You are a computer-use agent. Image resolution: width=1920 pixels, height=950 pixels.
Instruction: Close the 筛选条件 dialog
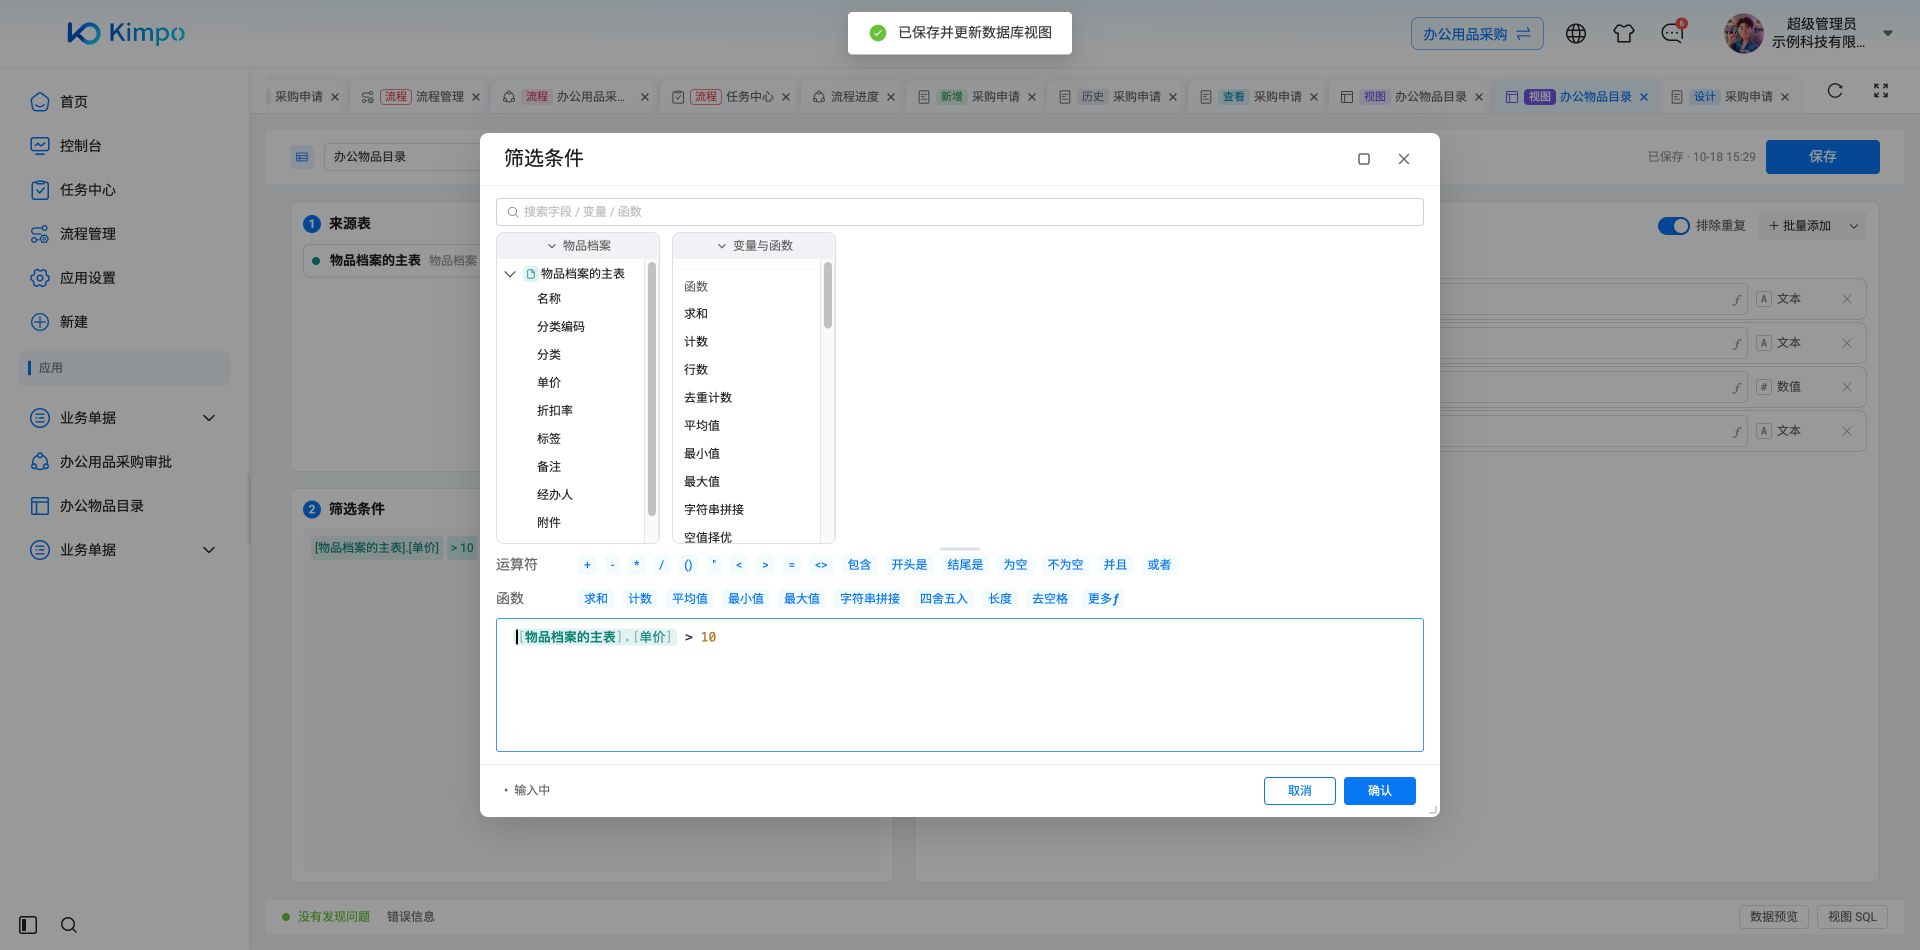[x=1404, y=159]
